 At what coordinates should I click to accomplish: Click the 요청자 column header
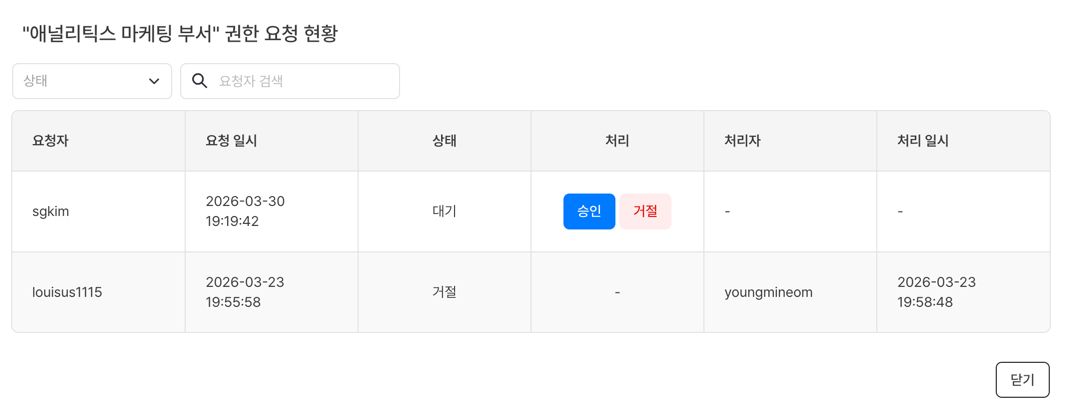(x=50, y=141)
